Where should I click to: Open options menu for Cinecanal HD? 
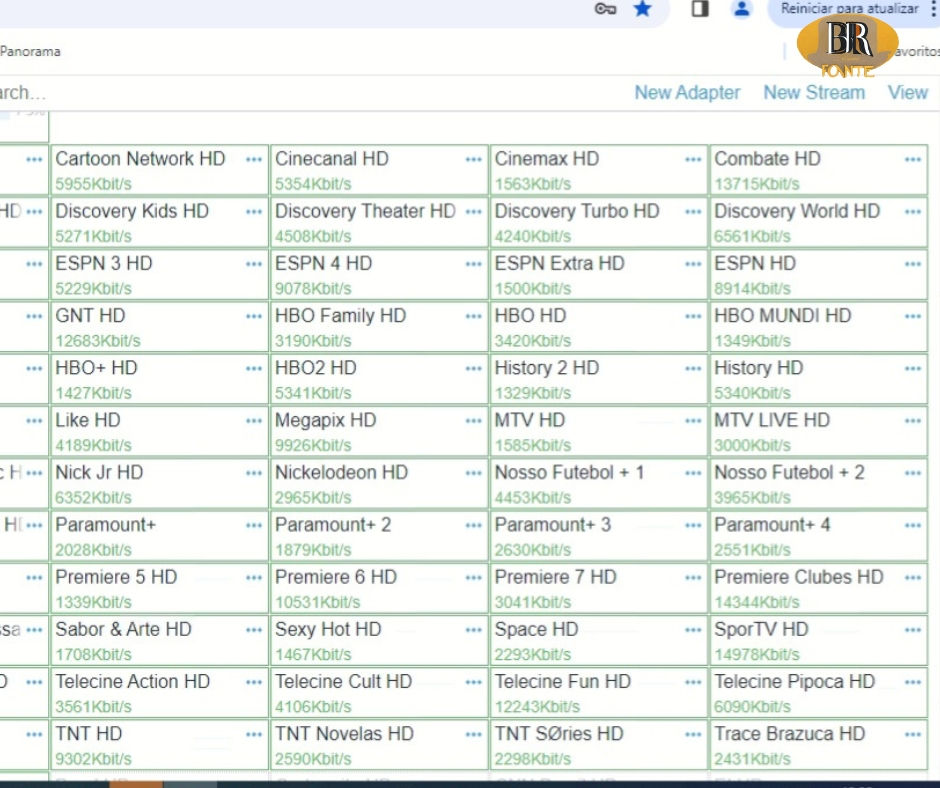pos(474,160)
